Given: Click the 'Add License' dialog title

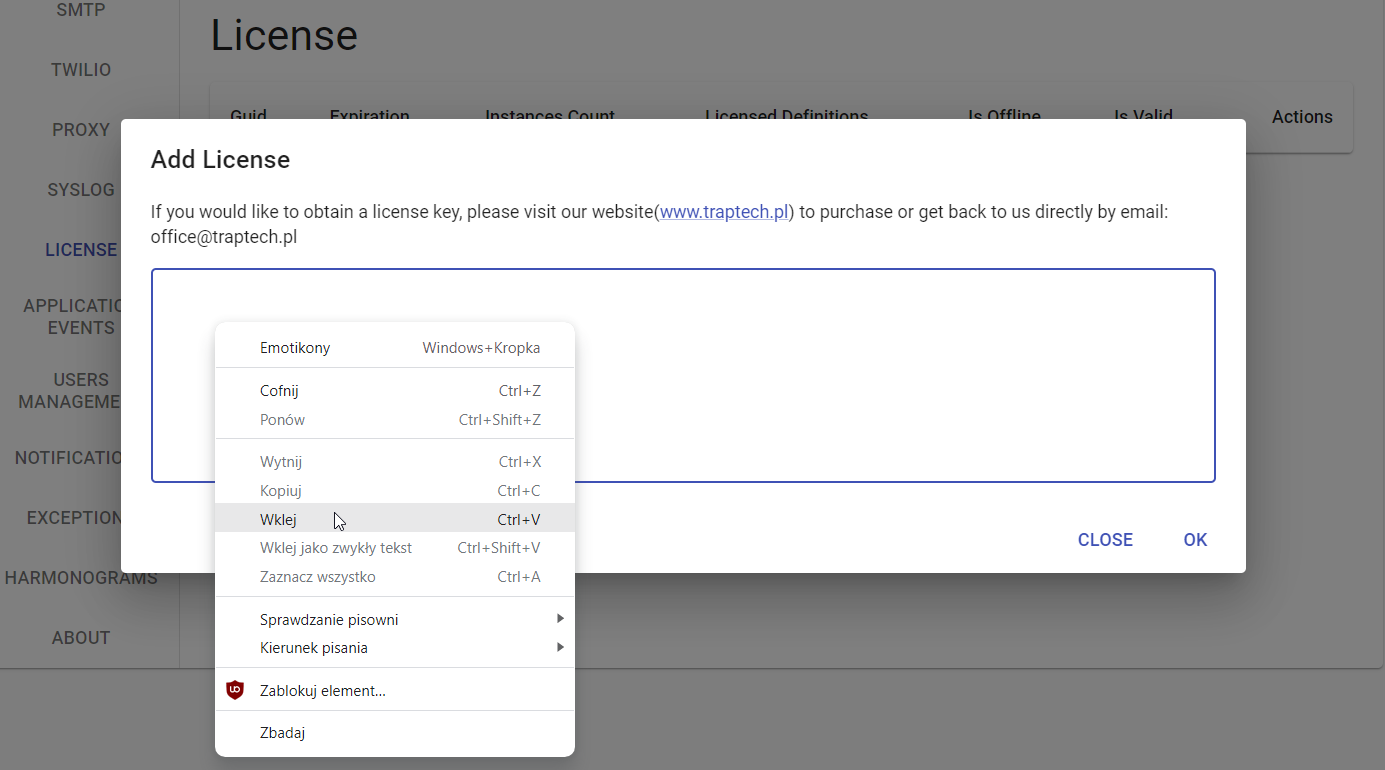Looking at the screenshot, I should click(220, 160).
